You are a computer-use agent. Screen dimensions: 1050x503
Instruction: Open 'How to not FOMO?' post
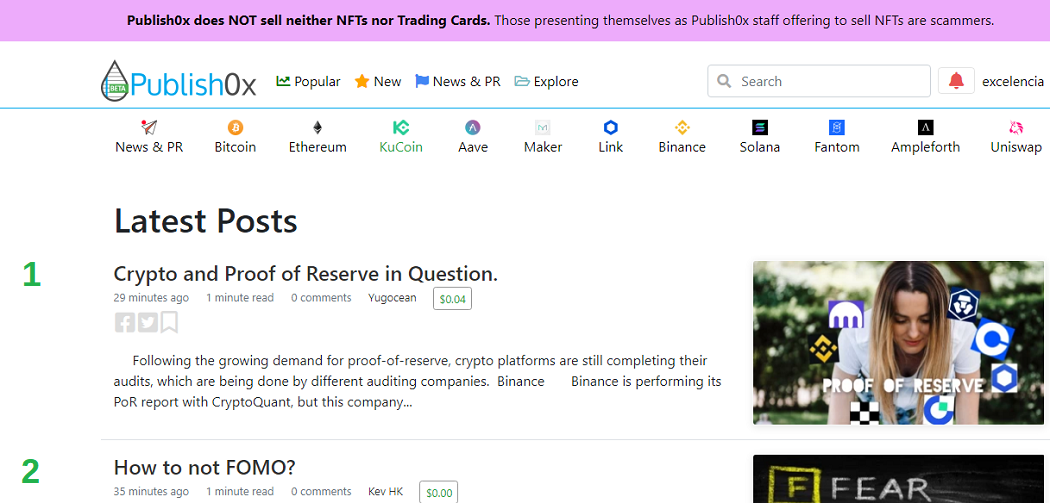tap(204, 467)
